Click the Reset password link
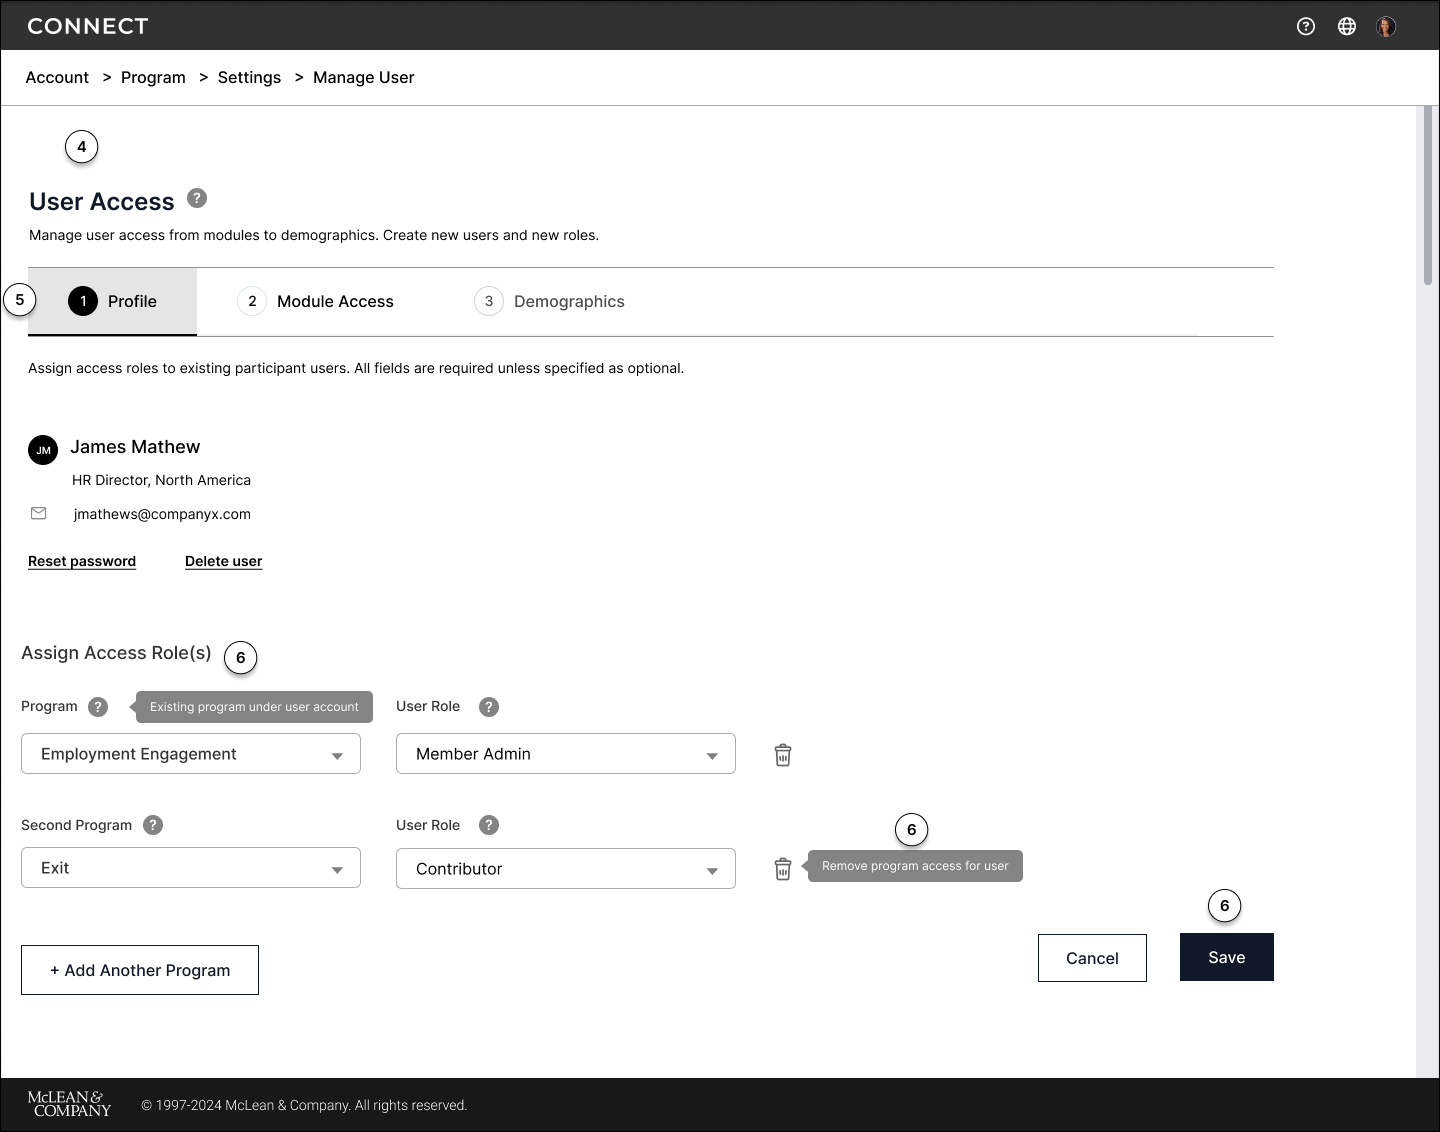This screenshot has height=1132, width=1440. [x=82, y=561]
